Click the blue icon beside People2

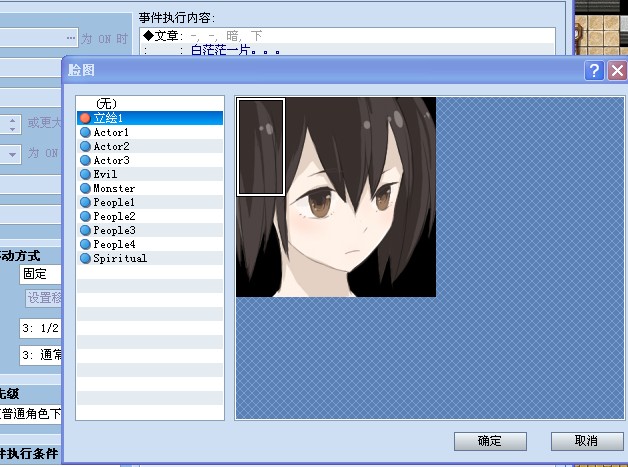[85, 216]
